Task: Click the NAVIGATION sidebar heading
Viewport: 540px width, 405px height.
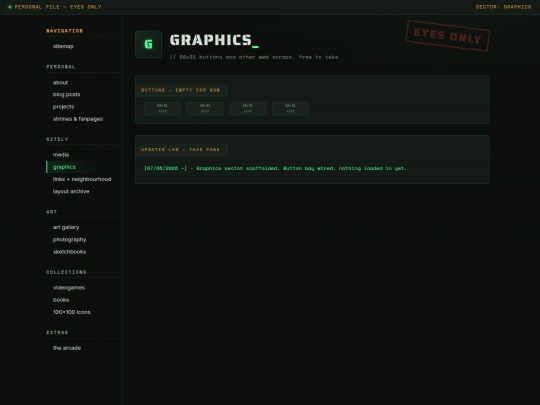Action: (x=64, y=31)
